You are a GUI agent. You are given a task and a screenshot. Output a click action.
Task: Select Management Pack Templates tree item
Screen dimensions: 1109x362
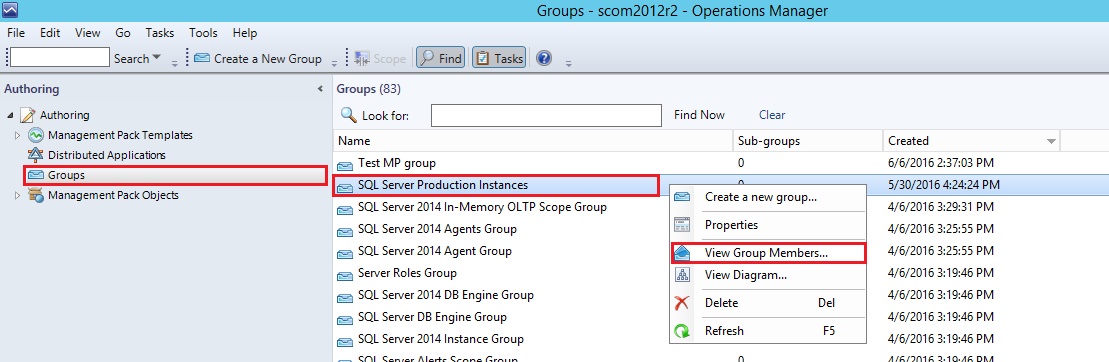pos(120,135)
